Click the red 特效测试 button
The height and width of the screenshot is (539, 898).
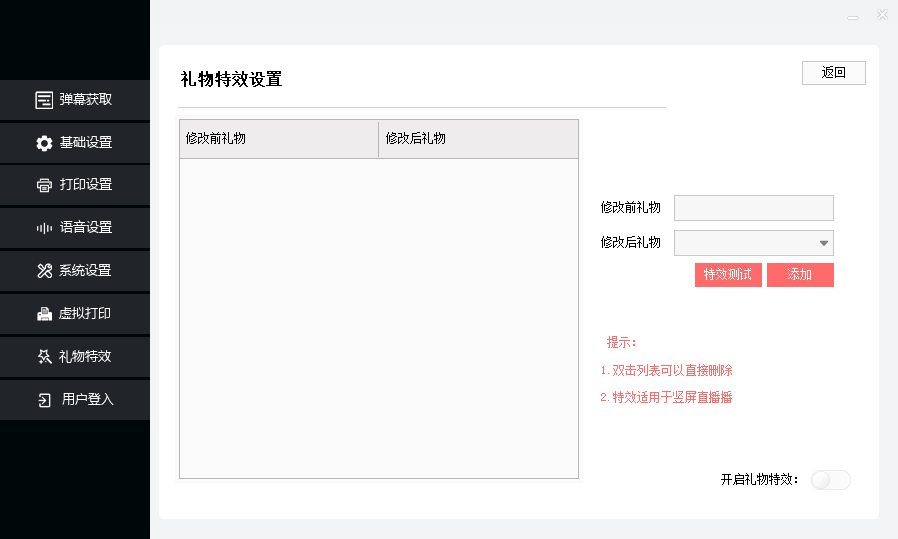click(x=728, y=275)
